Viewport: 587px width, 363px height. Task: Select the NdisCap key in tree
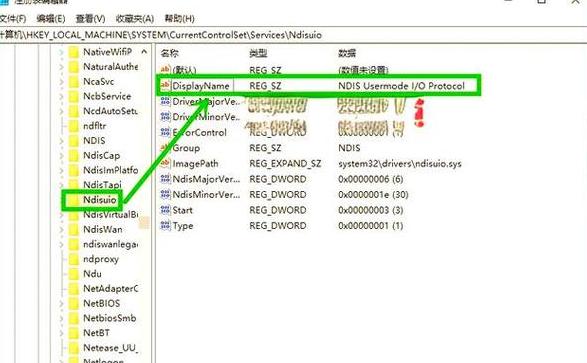(101, 155)
